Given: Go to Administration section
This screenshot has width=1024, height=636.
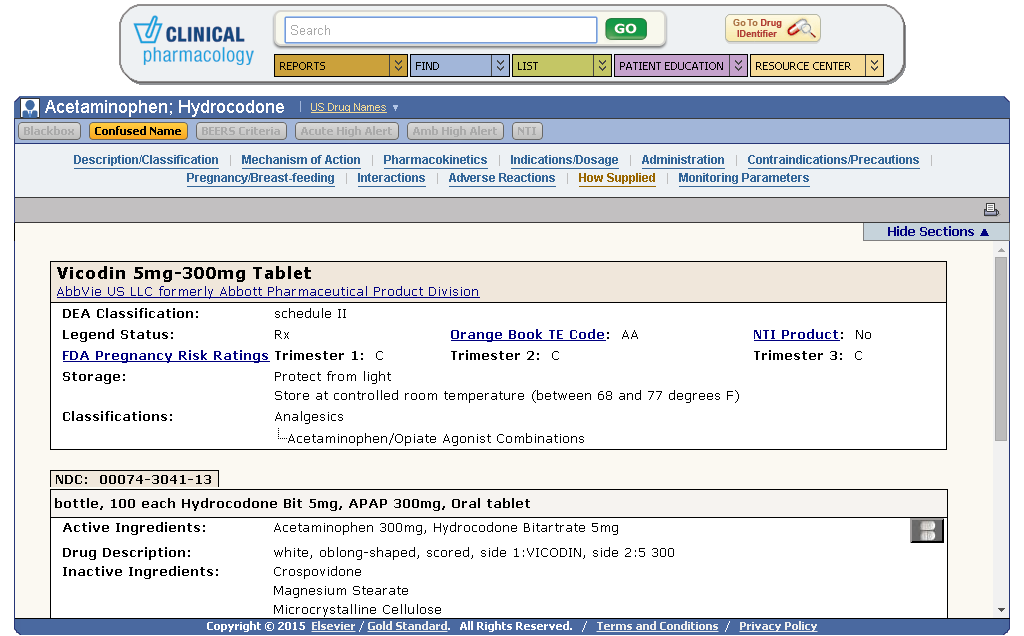Looking at the screenshot, I should (x=682, y=160).
